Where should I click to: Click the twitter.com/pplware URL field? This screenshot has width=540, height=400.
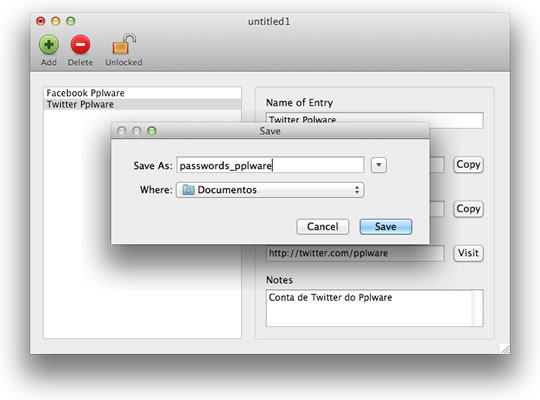point(355,253)
